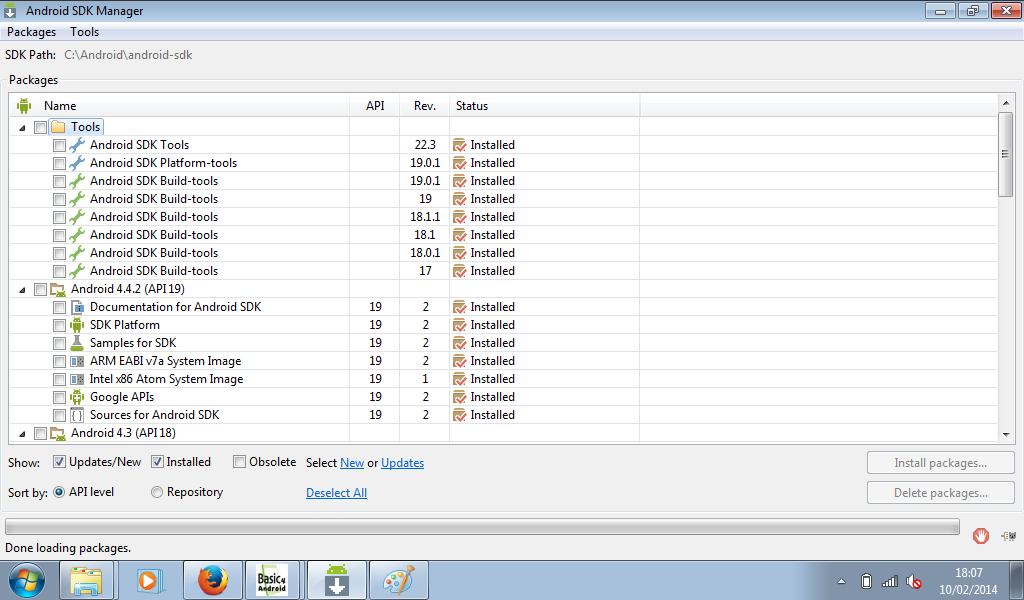Check the Tools group checkbox

click(40, 127)
